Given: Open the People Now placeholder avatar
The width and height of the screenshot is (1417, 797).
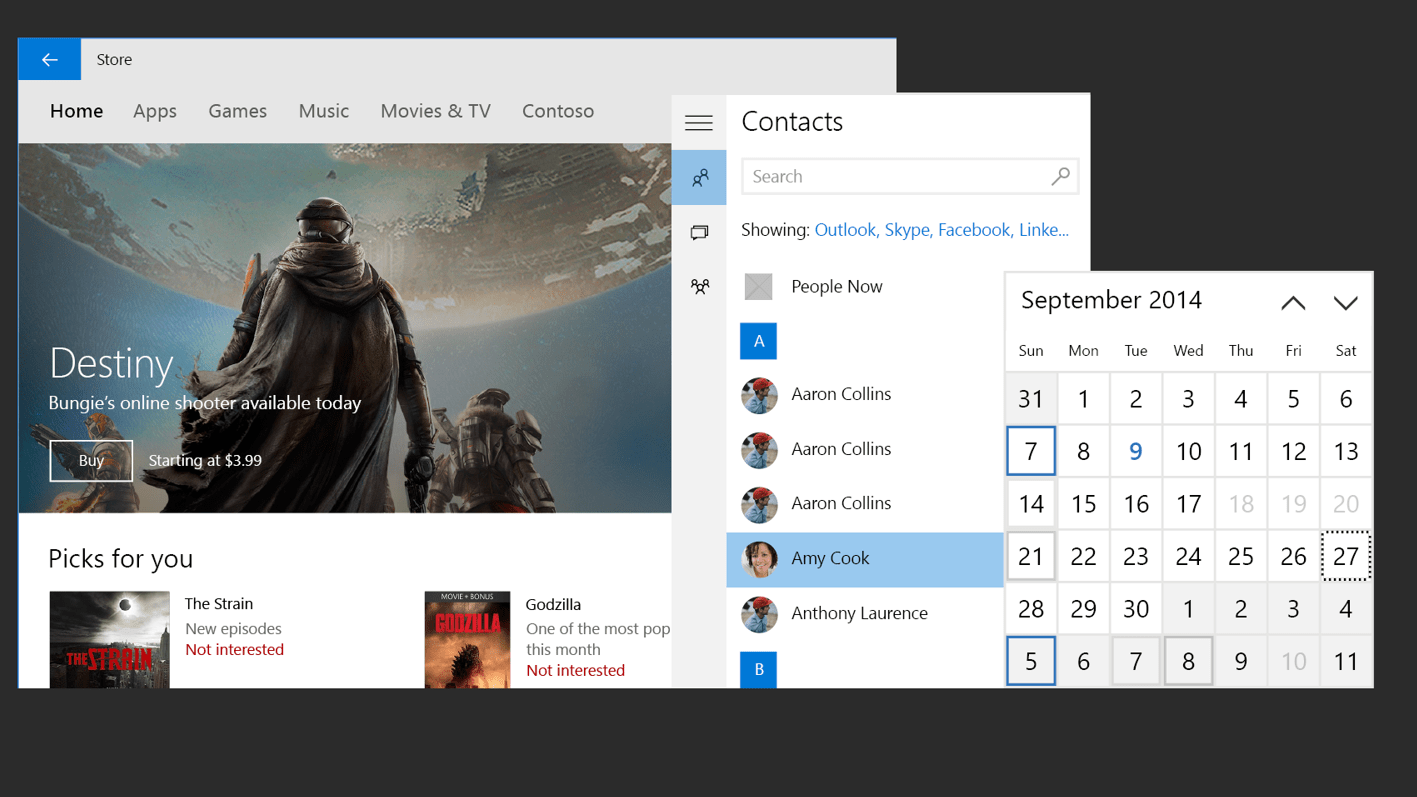Looking at the screenshot, I should tap(758, 286).
